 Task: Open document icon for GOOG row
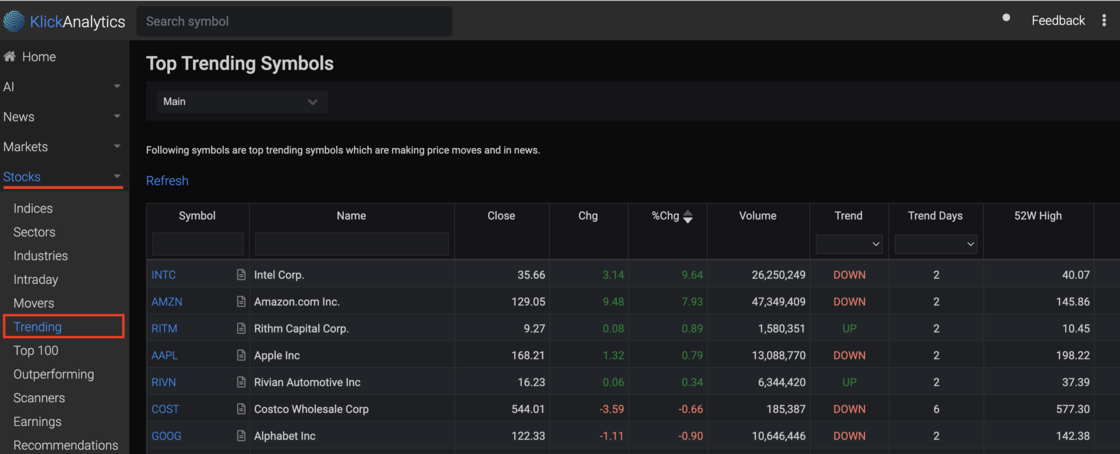[241, 436]
